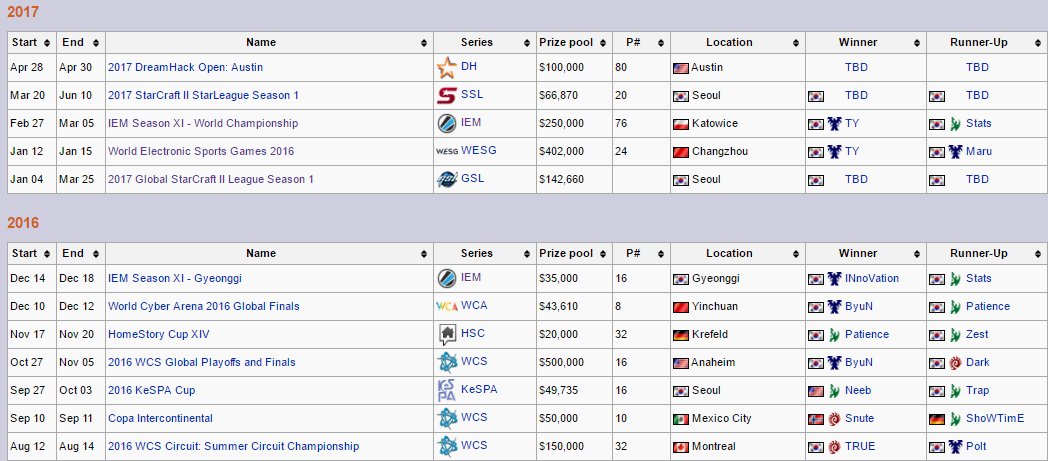Viewport: 1048px width, 461px height.
Task: Click the HomeStory Cup house logo icon
Action: 447,335
